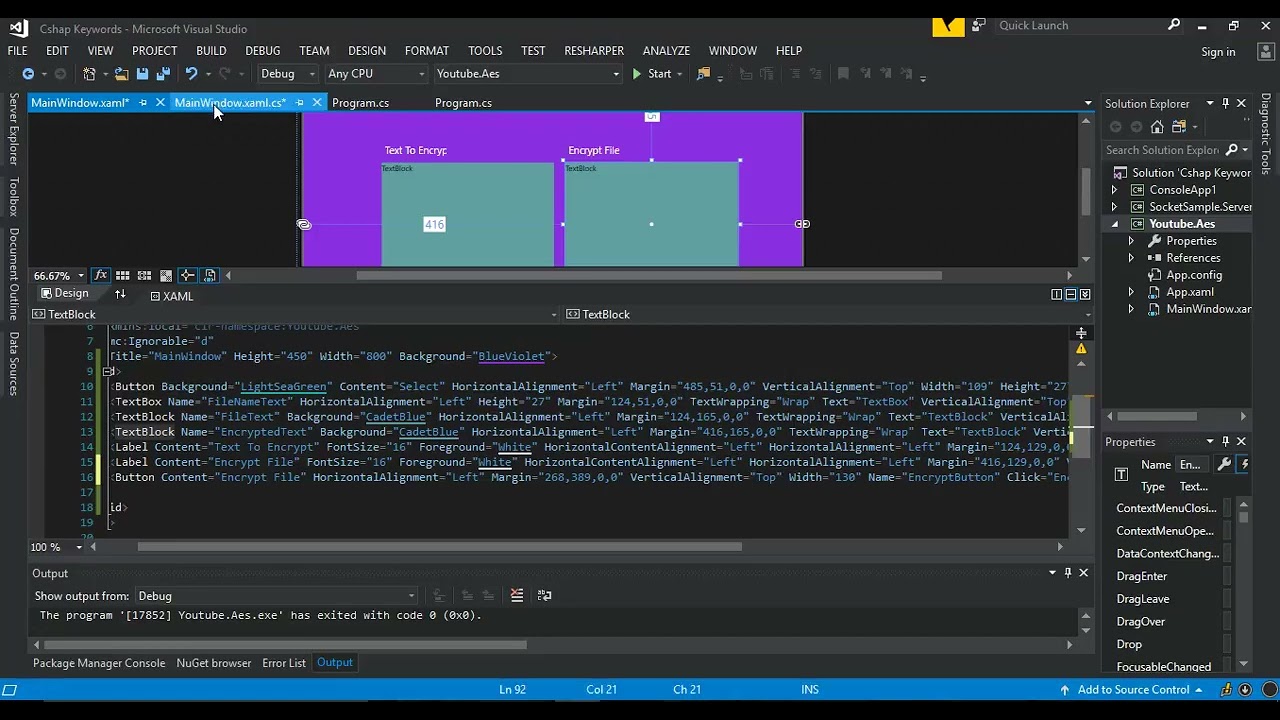This screenshot has height=720, width=1280.
Task: Switch to the first Program.cs tab
Action: point(360,103)
